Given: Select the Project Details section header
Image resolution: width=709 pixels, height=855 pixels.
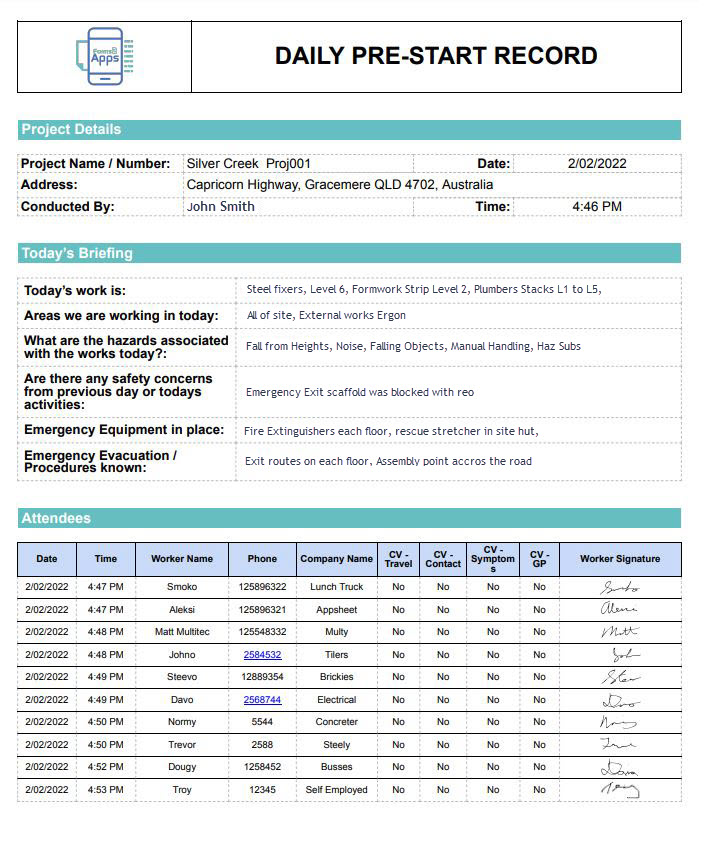Looking at the screenshot, I should tap(71, 130).
